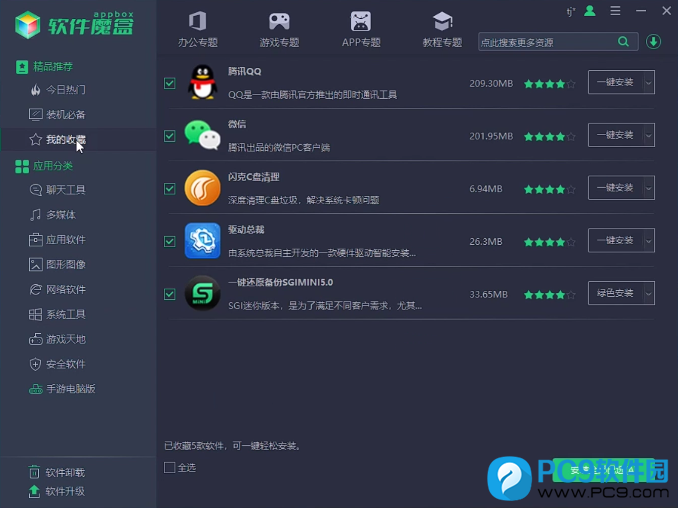Click 绿色安装 for SGIMINI5.0
The image size is (678, 508).
[616, 293]
